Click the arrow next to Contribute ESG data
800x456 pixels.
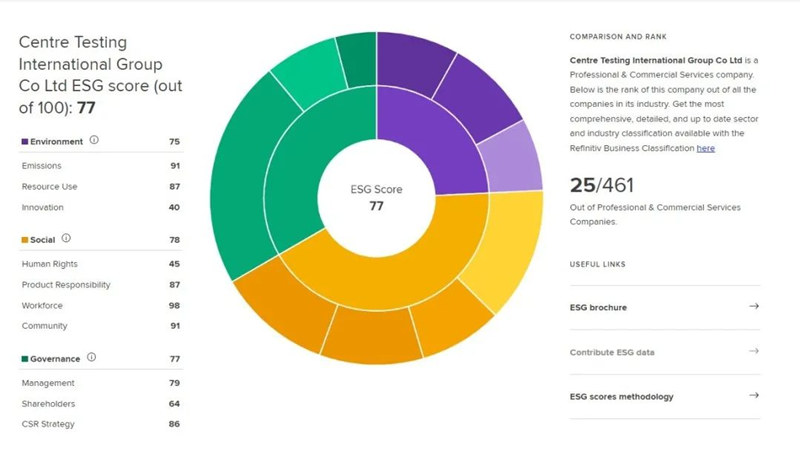point(753,351)
